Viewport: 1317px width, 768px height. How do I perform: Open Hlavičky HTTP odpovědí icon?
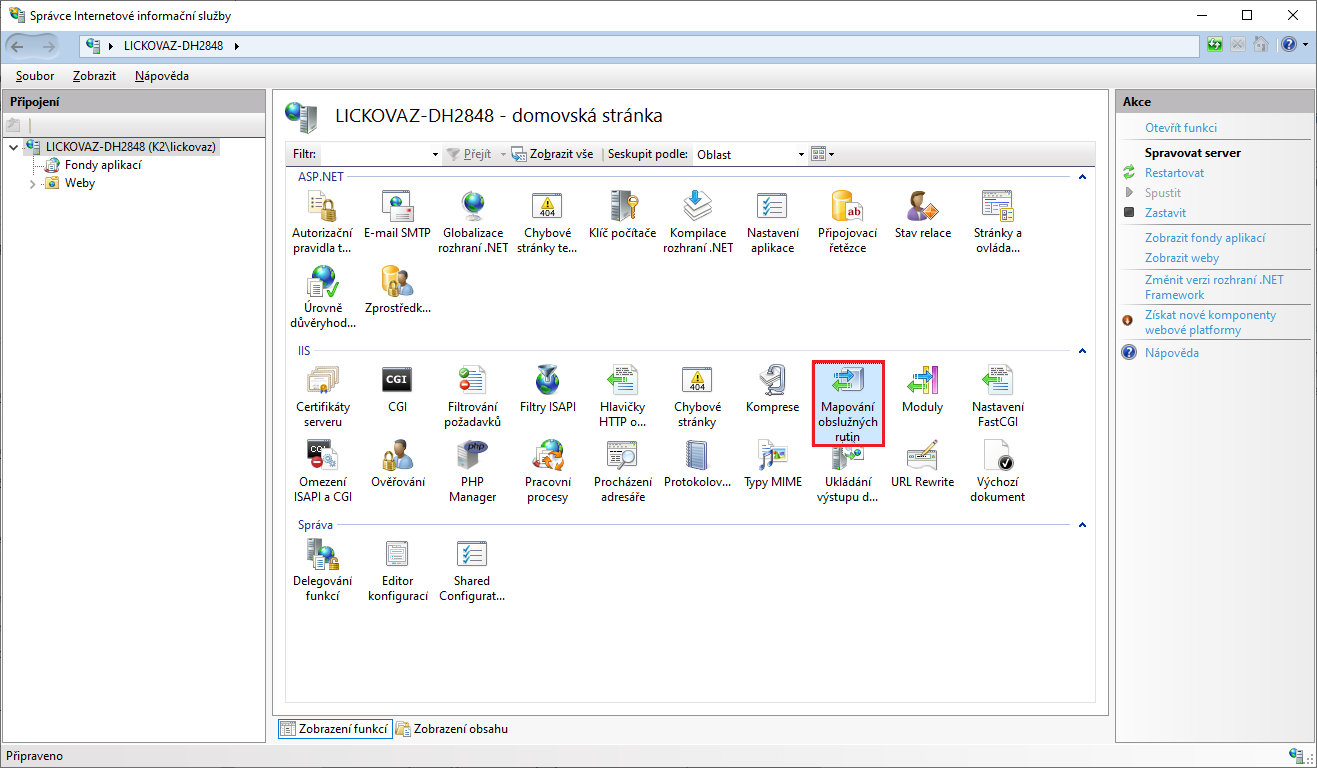point(622,396)
